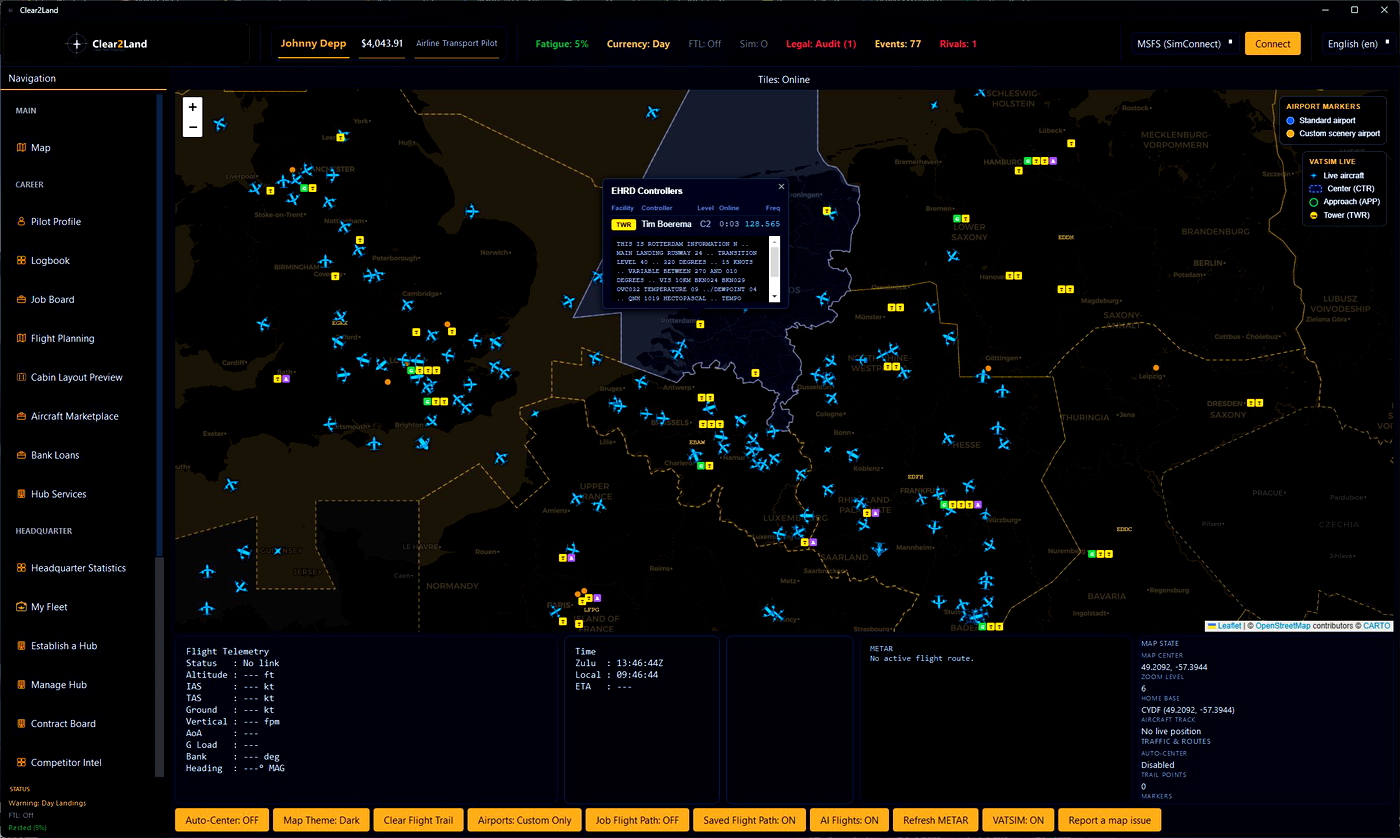
Task: Click the Legal: Audit (1) alert
Action: pos(821,44)
